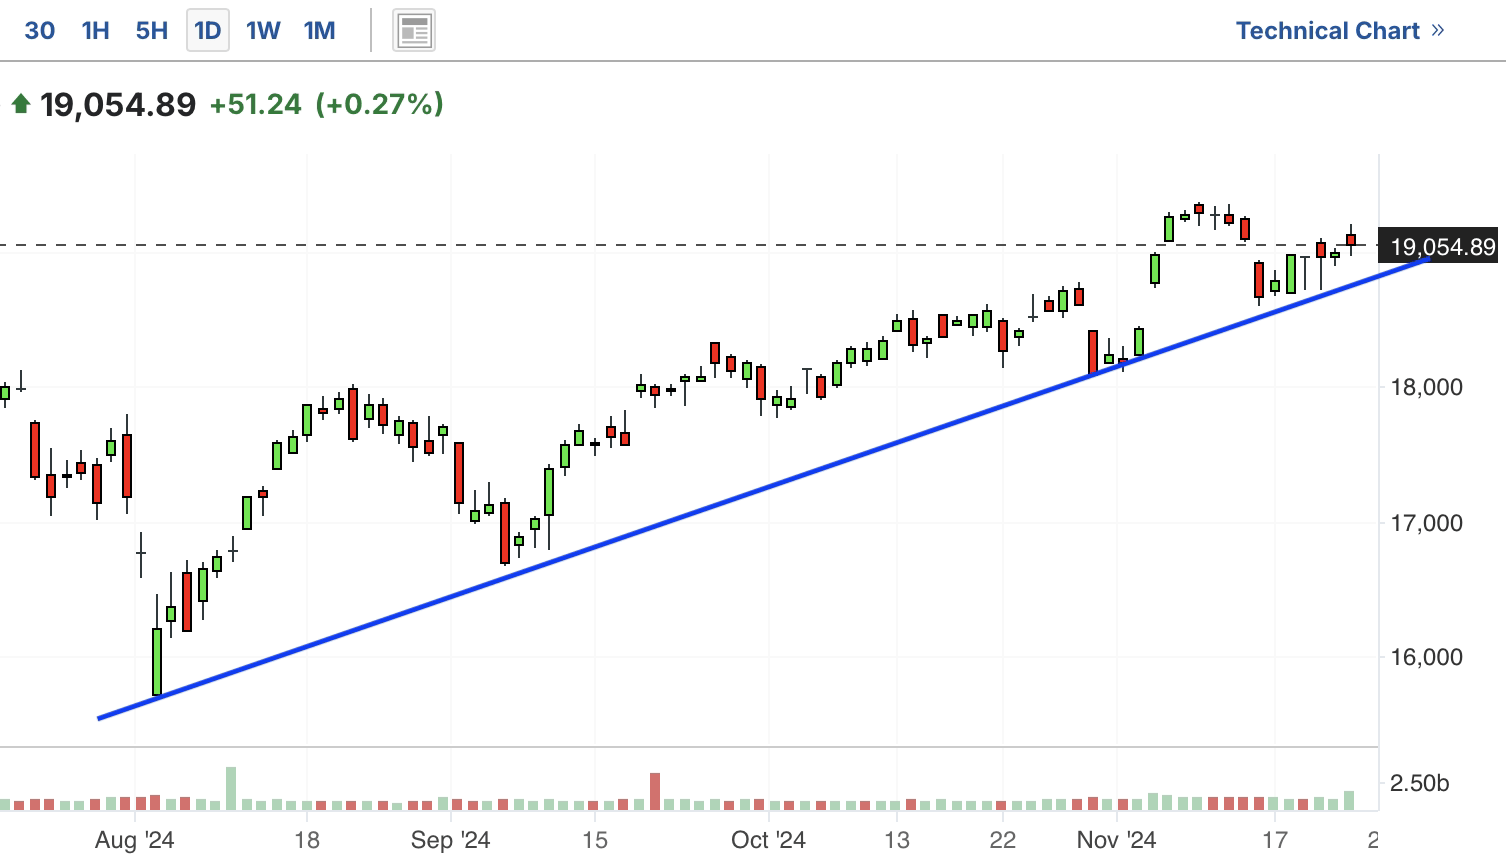Click the green up-arrow price indicator
The image size is (1506, 868).
pyautogui.click(x=20, y=104)
